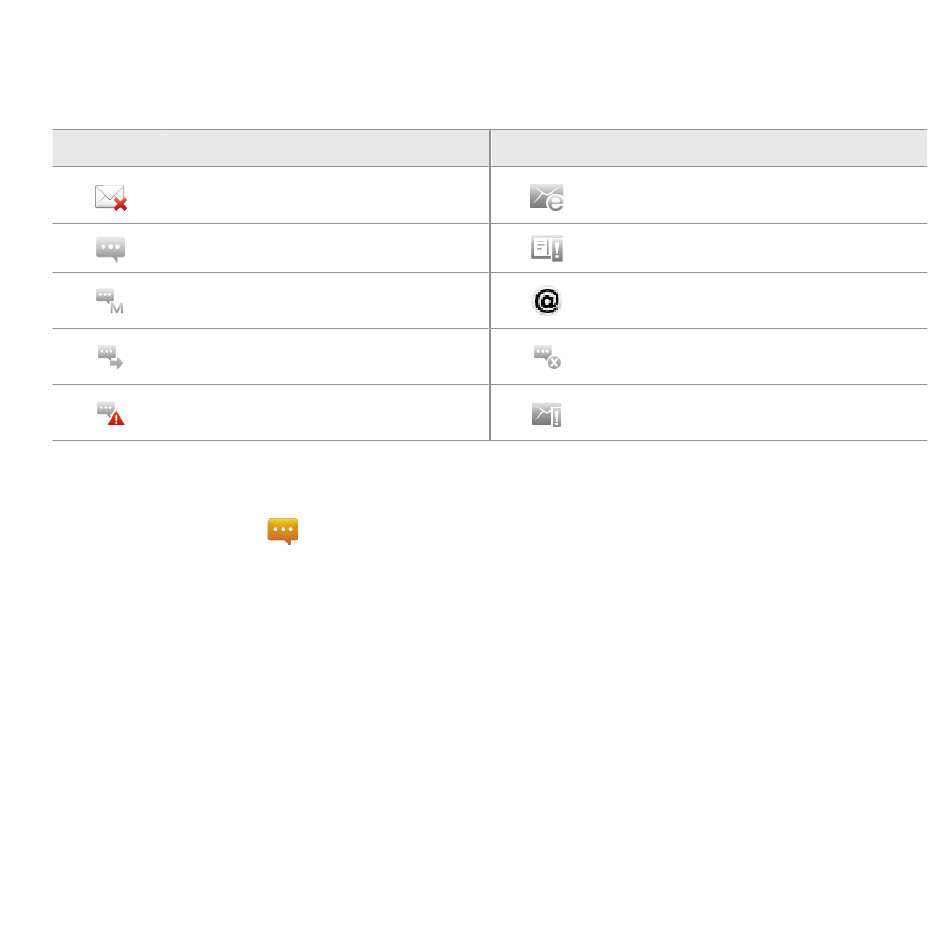This screenshot has height=950, width=950.
Task: Click the speech bubble with red warning triangle
Action: click(110, 413)
